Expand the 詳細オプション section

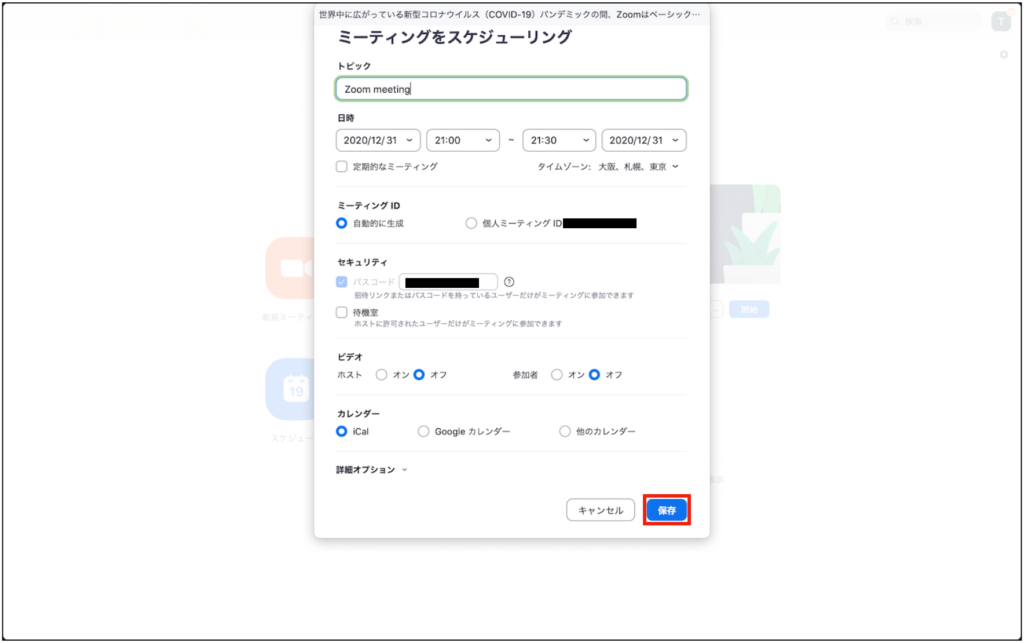pos(372,469)
